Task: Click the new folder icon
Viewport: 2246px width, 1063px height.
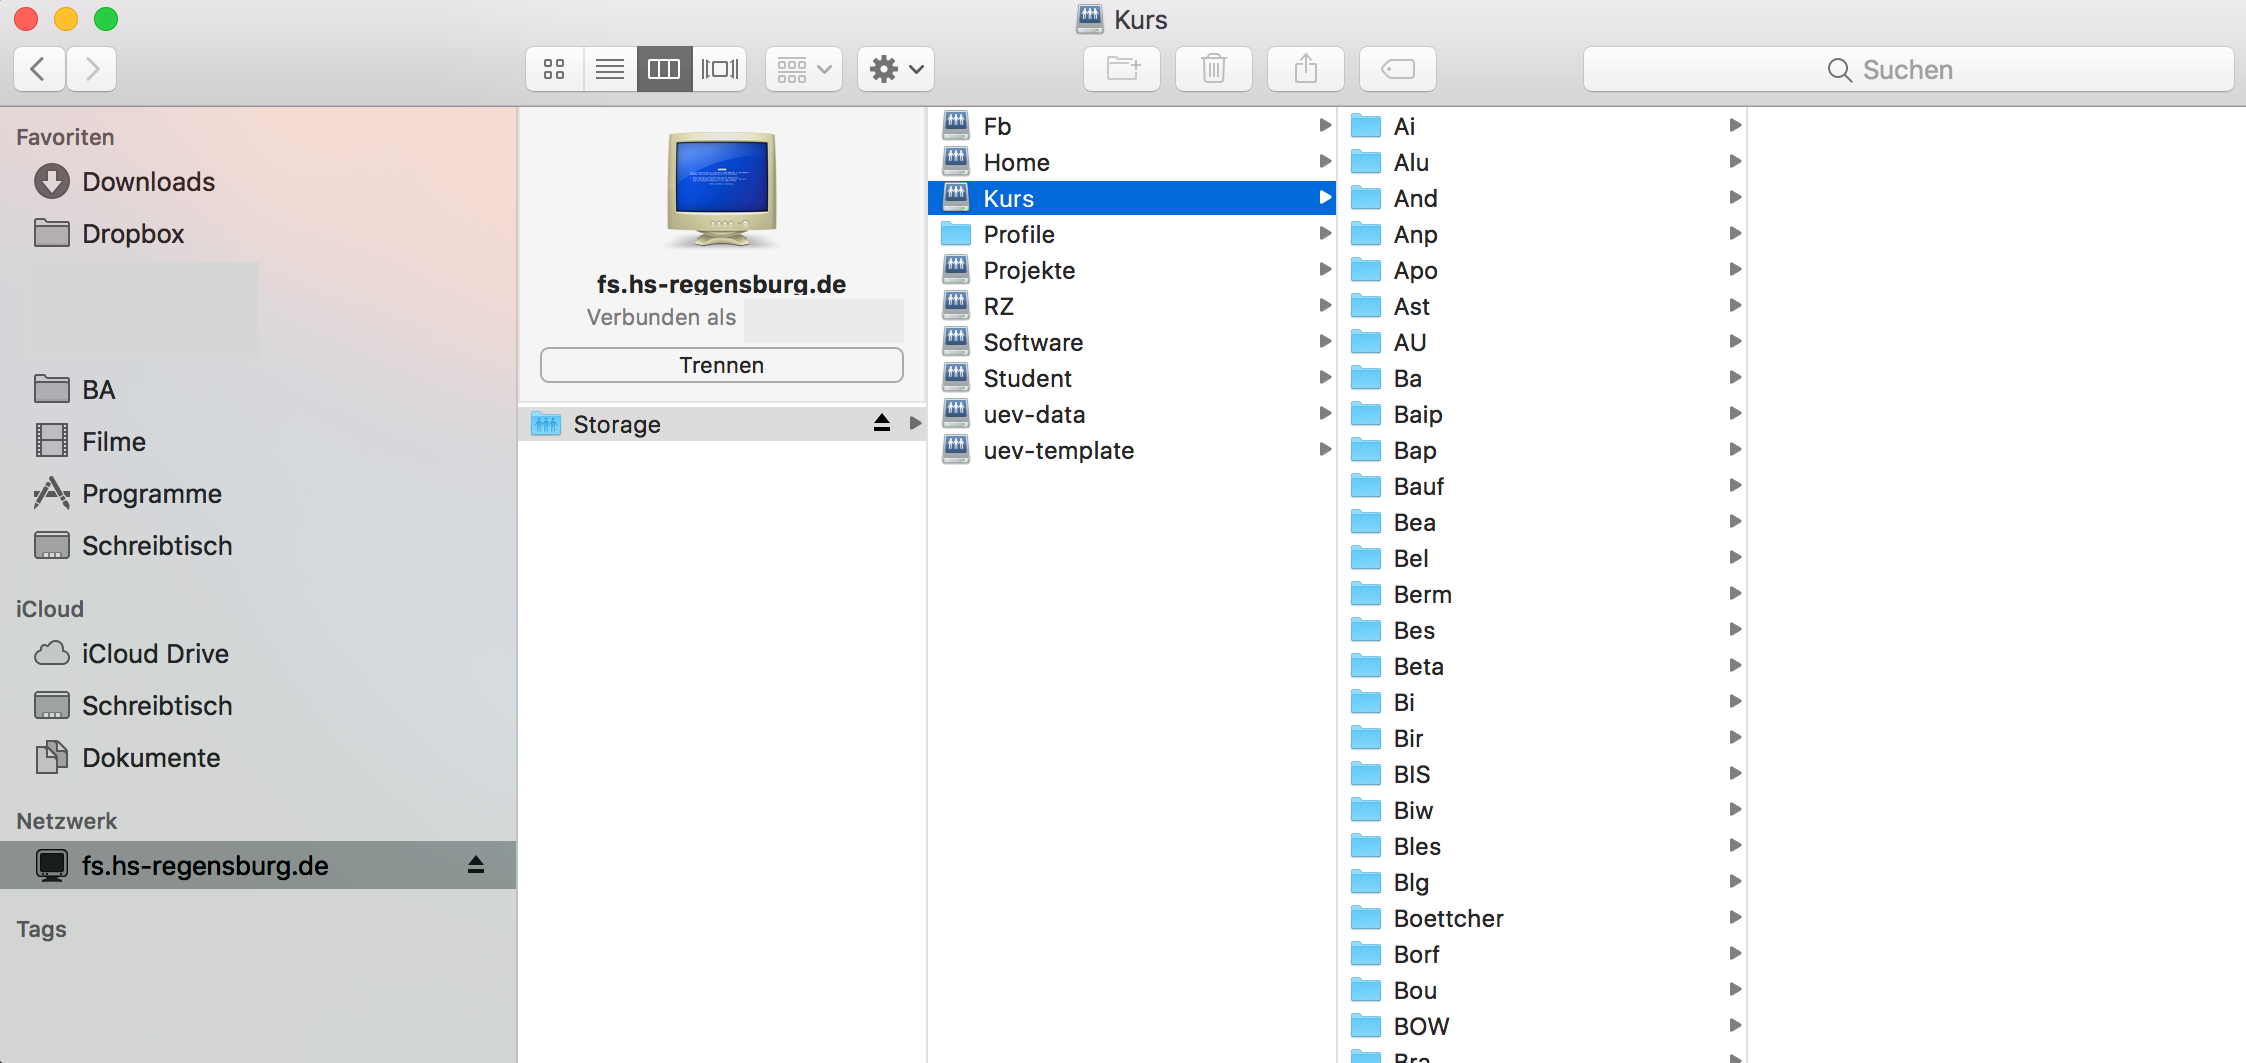Action: [x=1122, y=69]
